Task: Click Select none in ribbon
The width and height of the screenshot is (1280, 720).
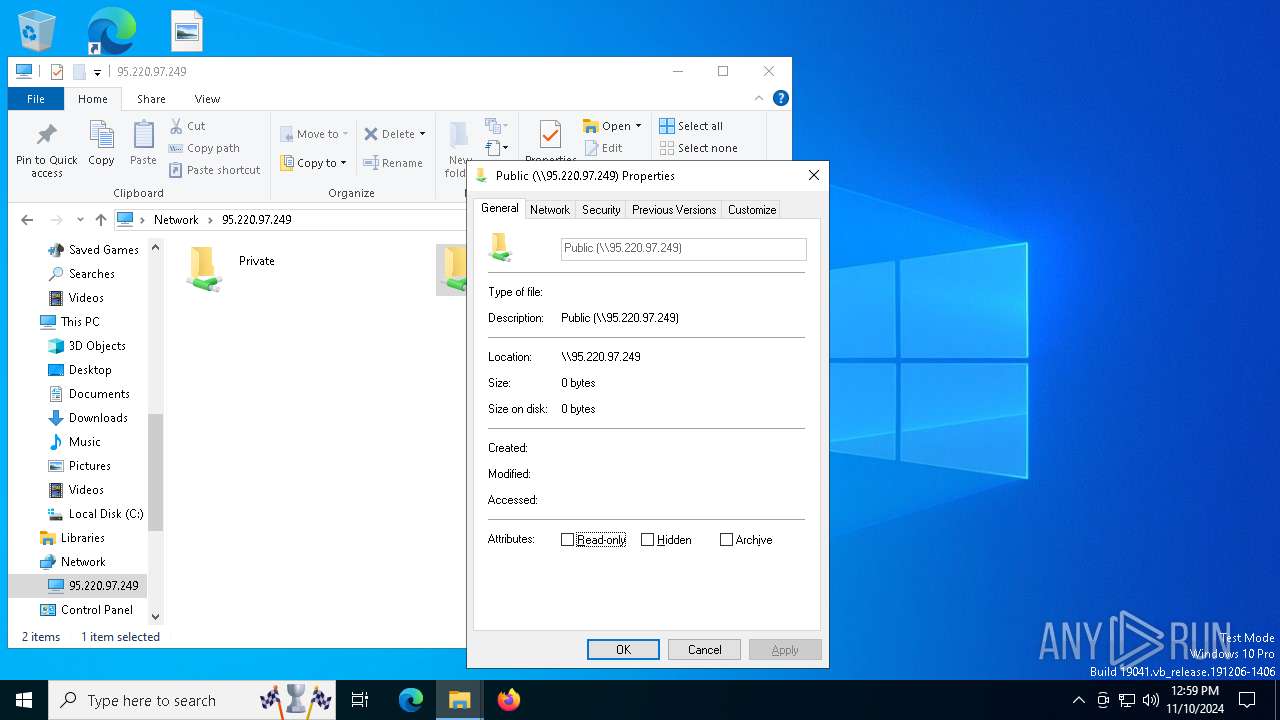Action: pos(698,148)
